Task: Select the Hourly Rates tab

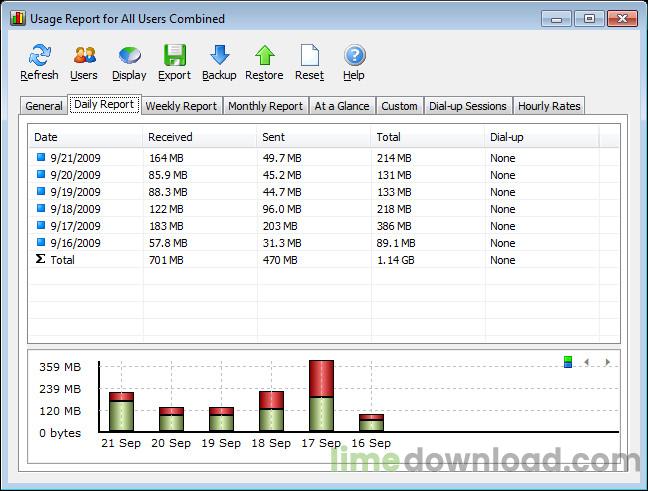Action: click(x=549, y=106)
